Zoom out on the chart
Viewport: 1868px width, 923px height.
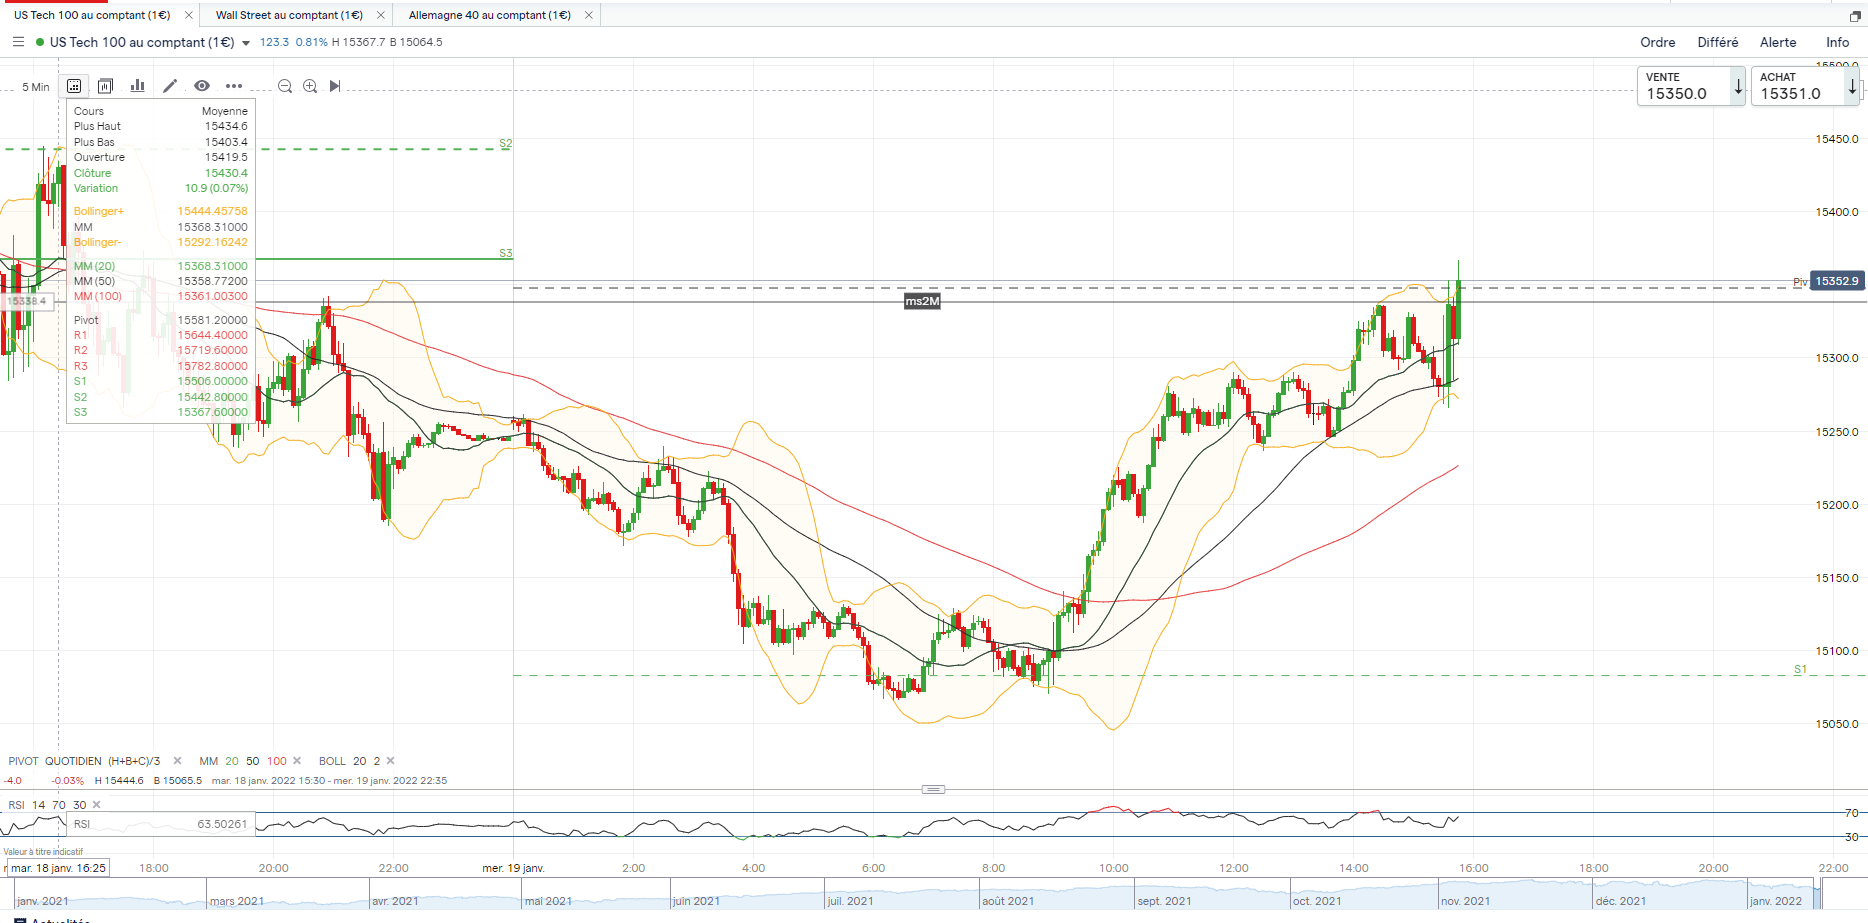pyautogui.click(x=285, y=86)
